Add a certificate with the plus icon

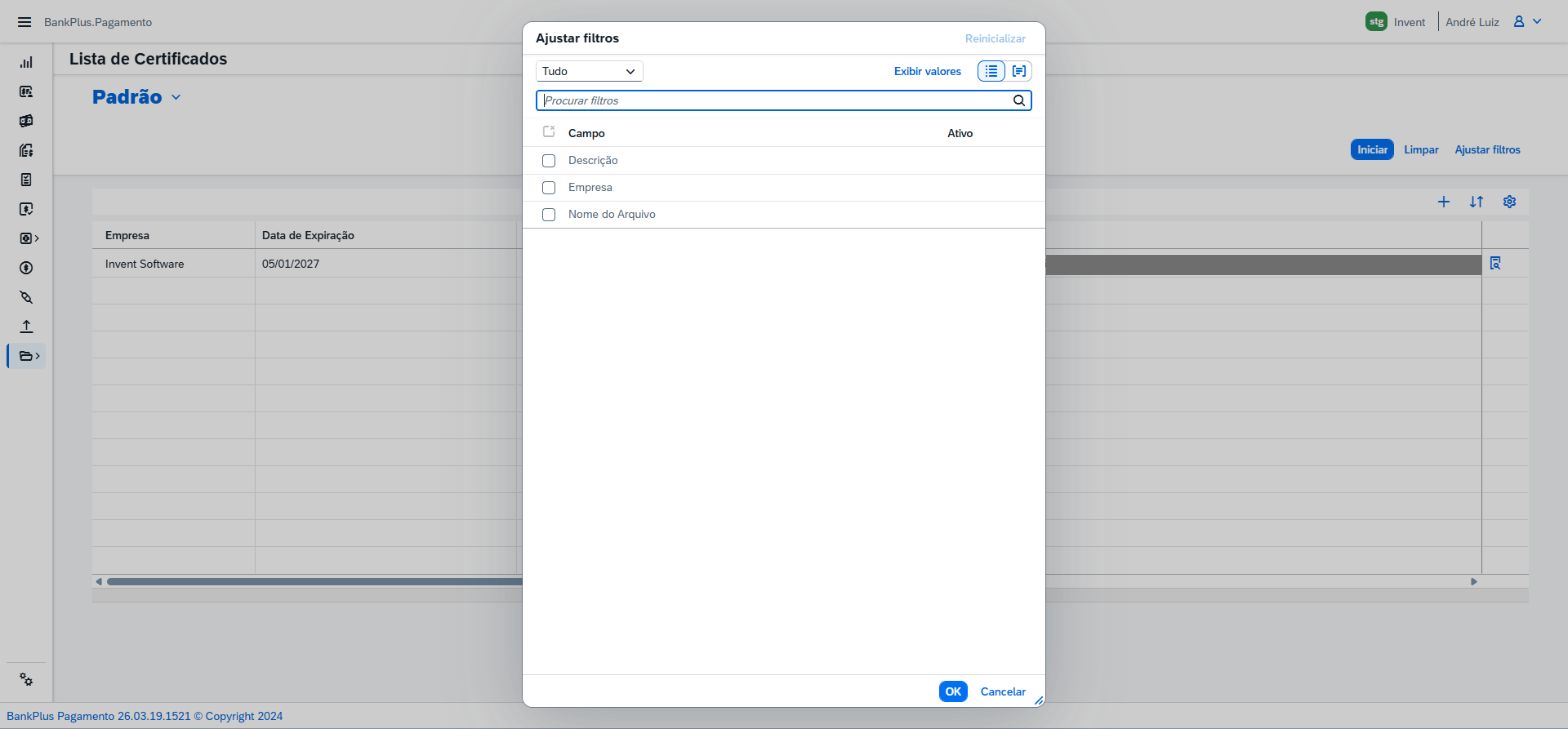point(1443,202)
